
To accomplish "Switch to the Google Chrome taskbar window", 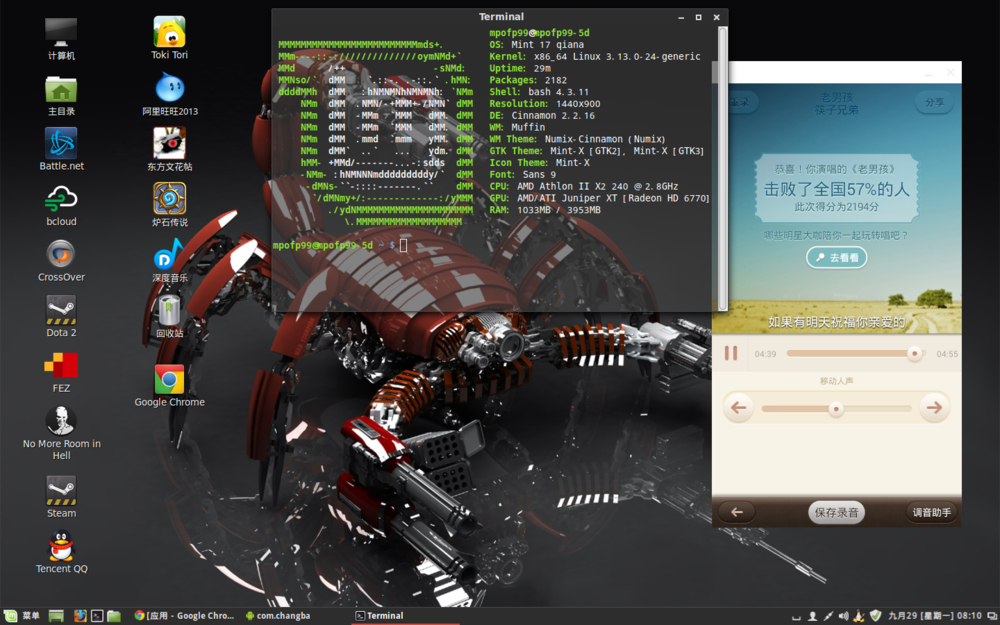I will [x=184, y=616].
